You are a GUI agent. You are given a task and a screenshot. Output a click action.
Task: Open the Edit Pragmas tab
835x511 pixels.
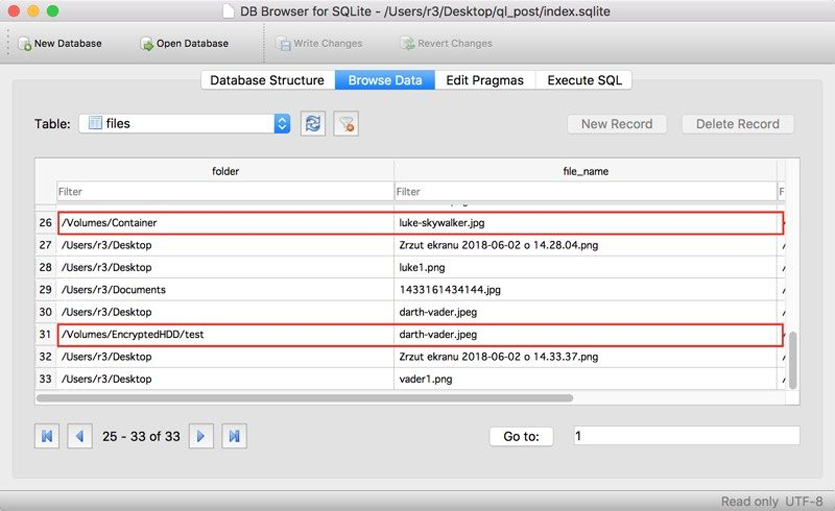[x=484, y=80]
